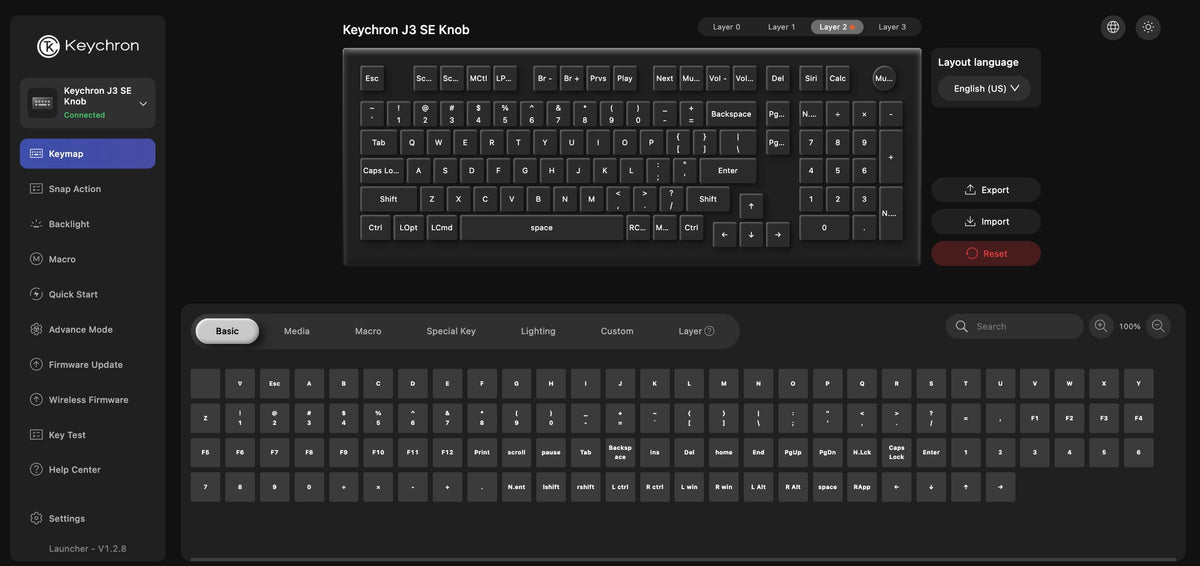This screenshot has height=566, width=1200.
Task: Open Wireless Firmware page
Action: pos(88,400)
